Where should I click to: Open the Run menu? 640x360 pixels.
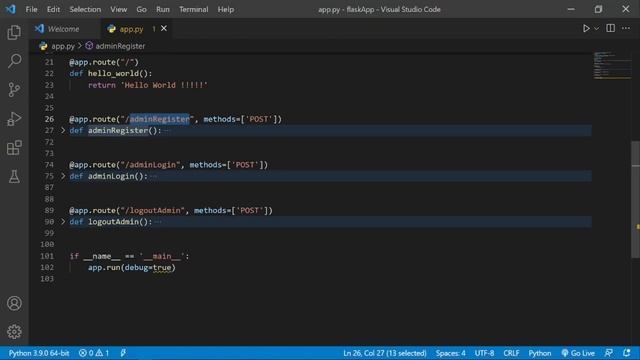[162, 9]
